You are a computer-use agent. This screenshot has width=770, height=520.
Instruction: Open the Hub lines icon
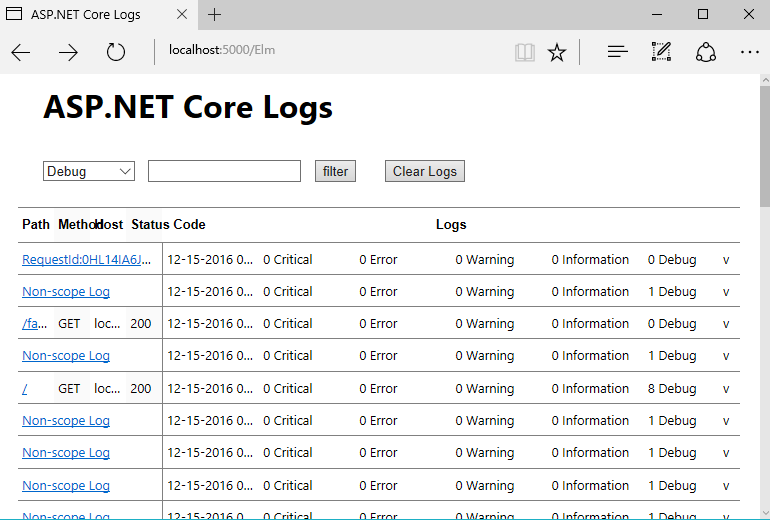[x=617, y=52]
